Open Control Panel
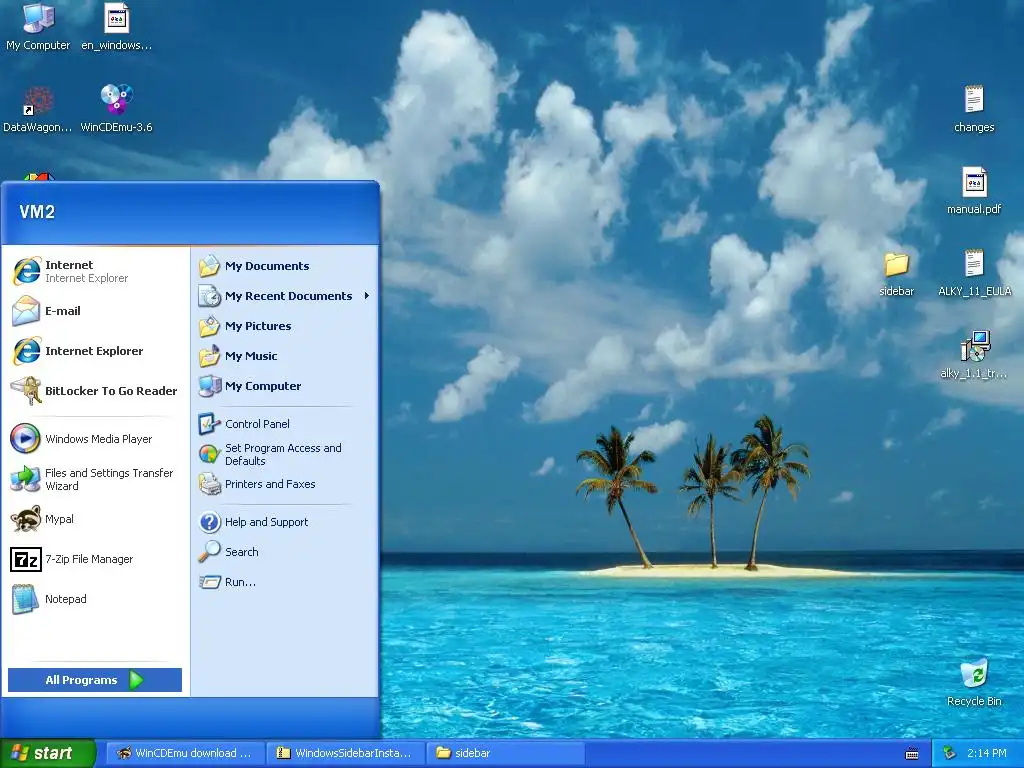Viewport: 1024px width, 768px height. pyautogui.click(x=284, y=424)
